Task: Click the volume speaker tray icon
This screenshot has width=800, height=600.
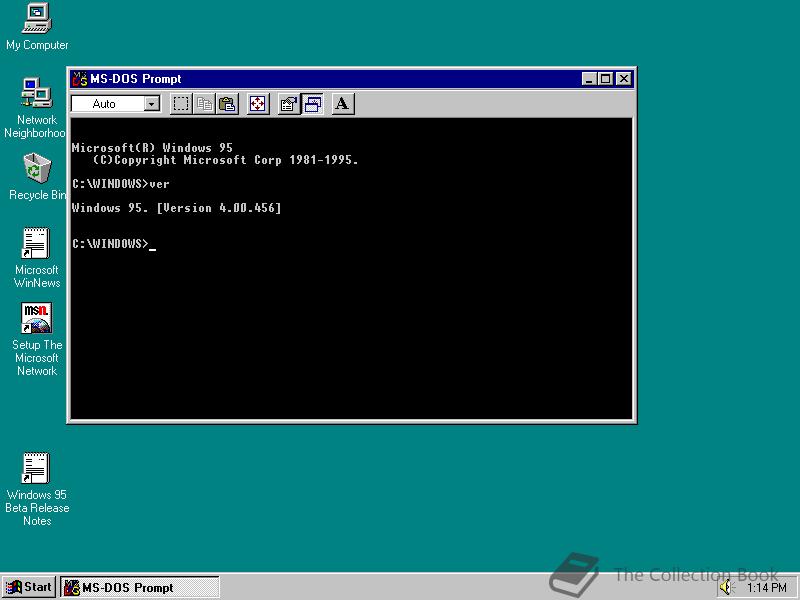Action: point(726,588)
